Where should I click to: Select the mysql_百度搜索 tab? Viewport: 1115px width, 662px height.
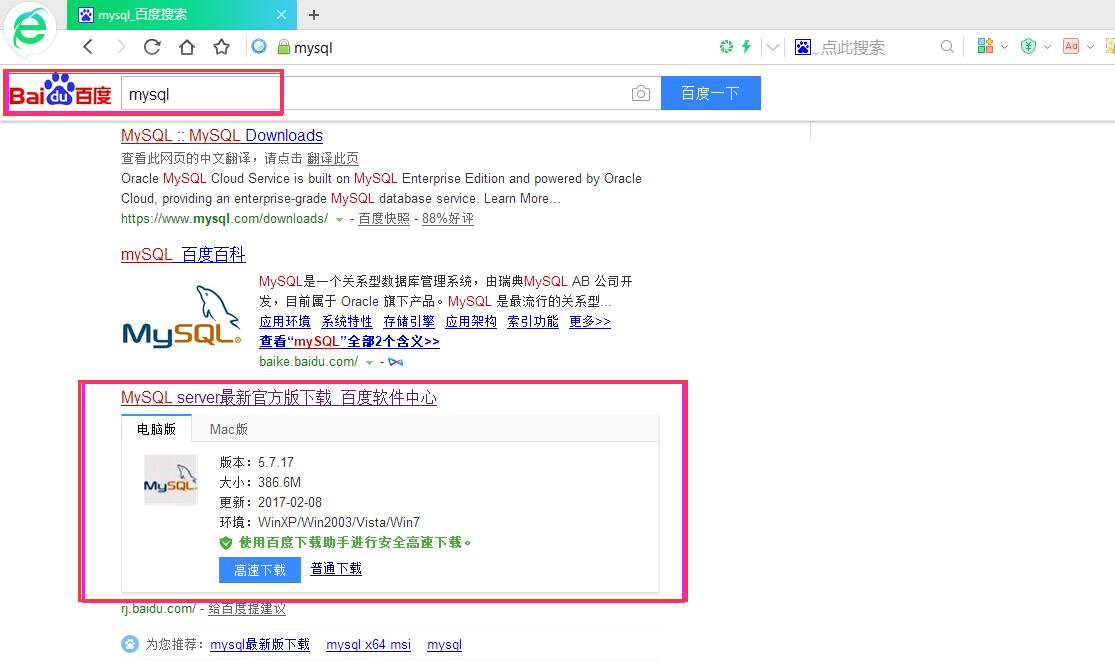tap(181, 14)
